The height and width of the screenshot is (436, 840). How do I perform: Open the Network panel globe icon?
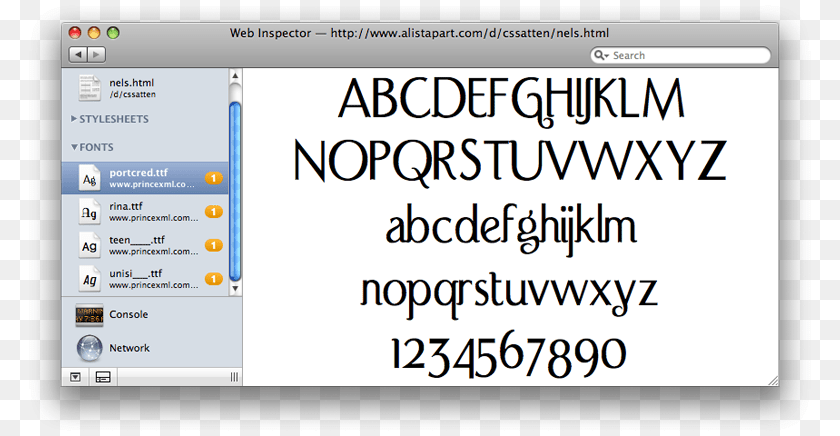click(x=89, y=348)
